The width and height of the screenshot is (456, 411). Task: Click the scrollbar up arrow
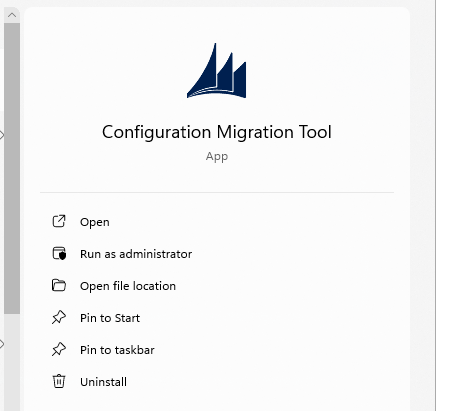point(12,15)
